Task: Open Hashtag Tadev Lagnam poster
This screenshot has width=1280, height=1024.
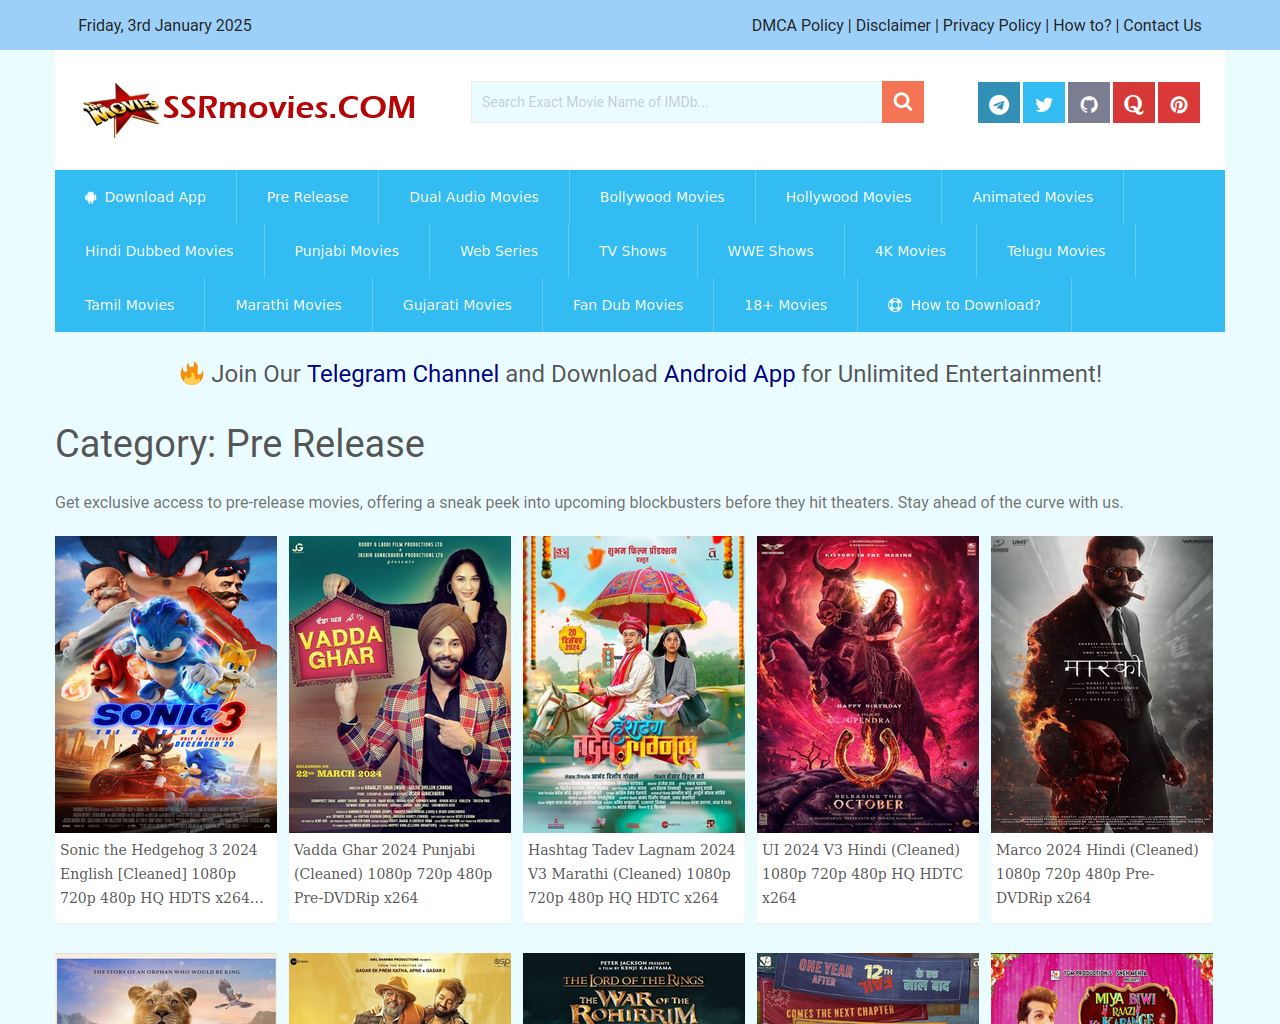Action: (x=634, y=684)
